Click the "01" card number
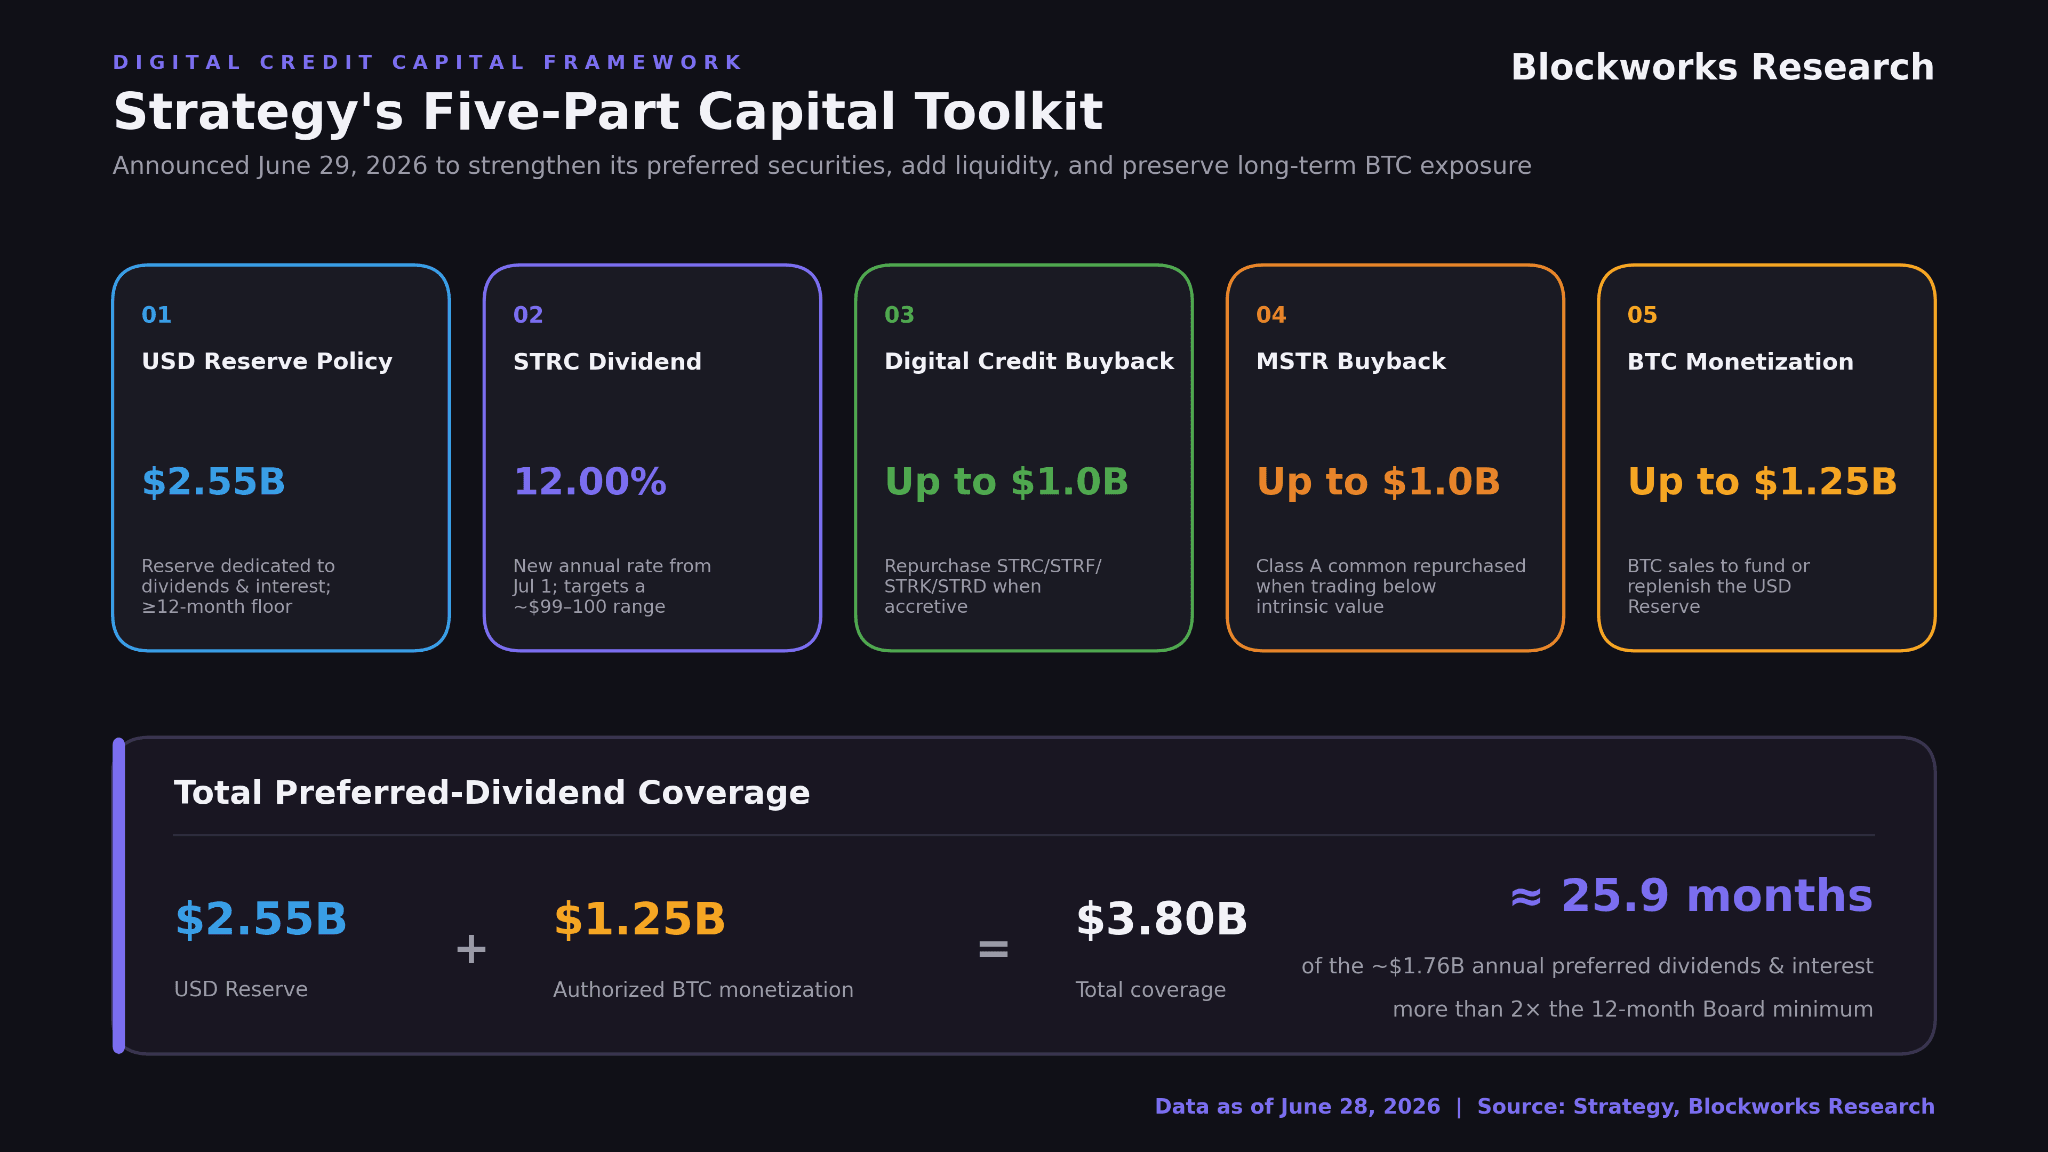 point(157,315)
